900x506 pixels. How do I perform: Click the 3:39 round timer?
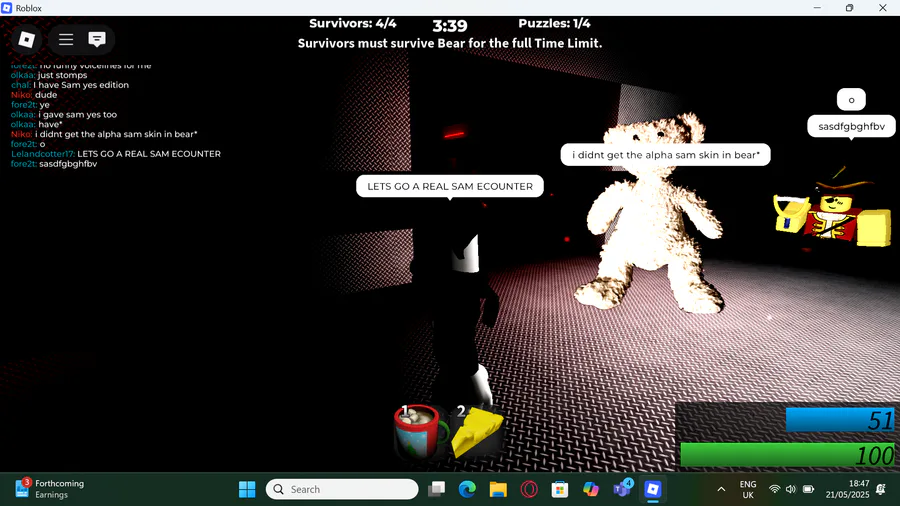pos(450,26)
